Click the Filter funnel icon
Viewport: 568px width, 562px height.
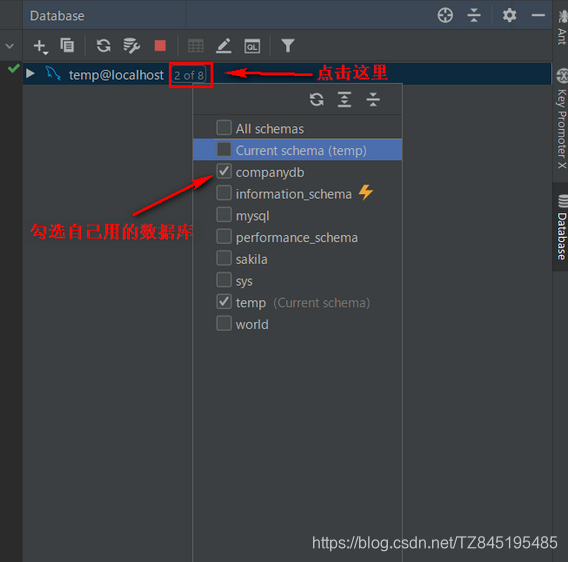pyautogui.click(x=288, y=46)
